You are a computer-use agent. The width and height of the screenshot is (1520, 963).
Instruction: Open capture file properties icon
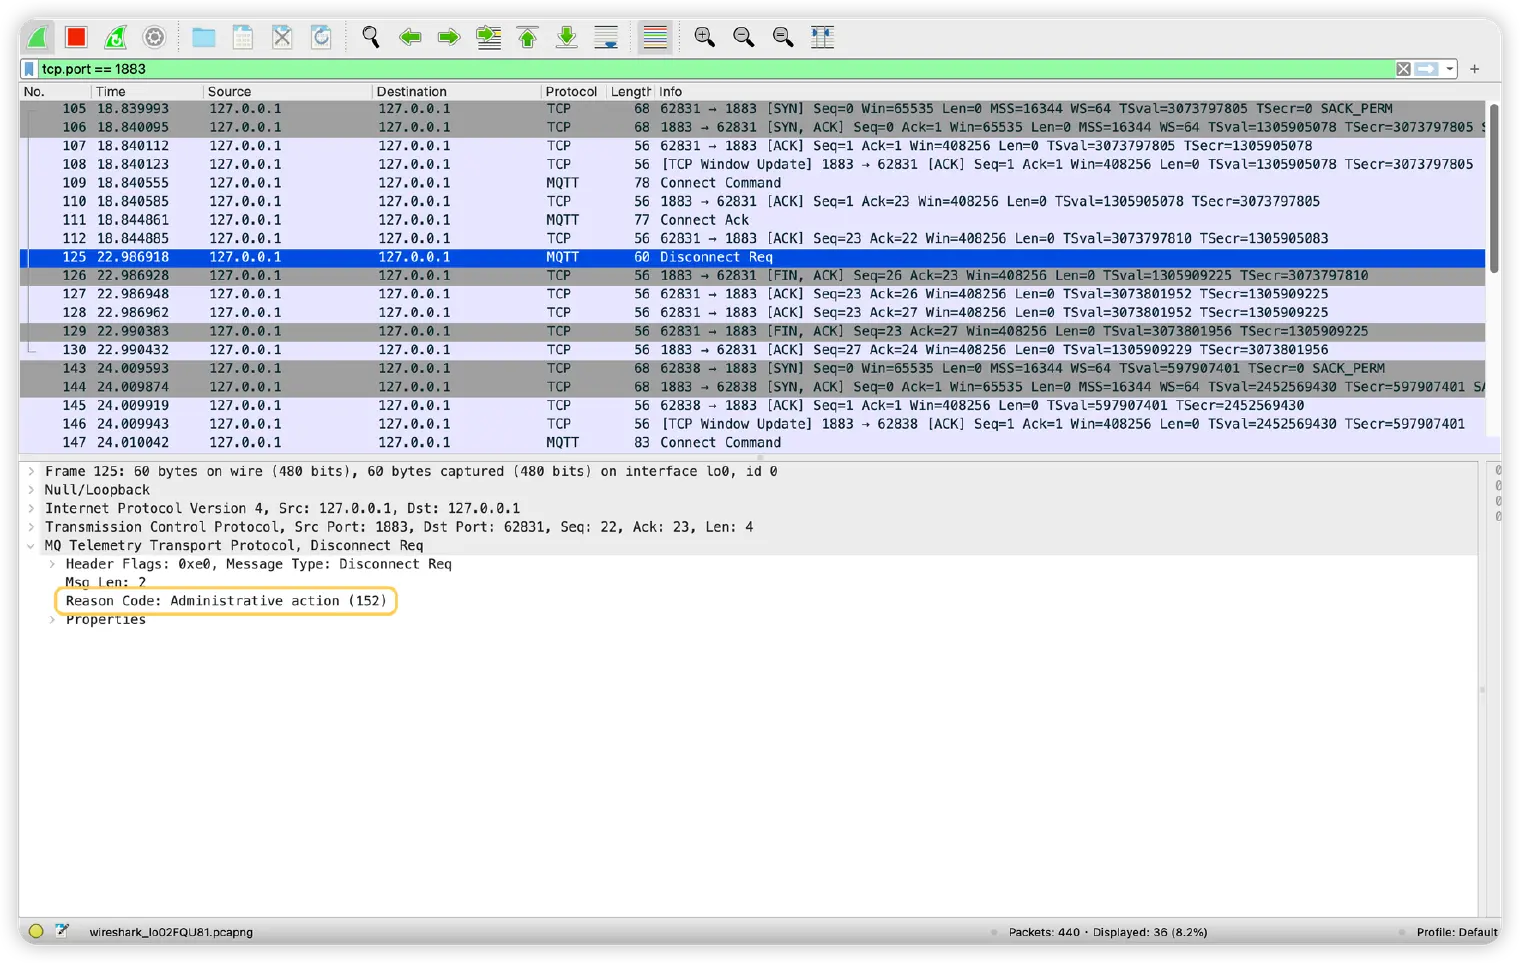pos(62,931)
